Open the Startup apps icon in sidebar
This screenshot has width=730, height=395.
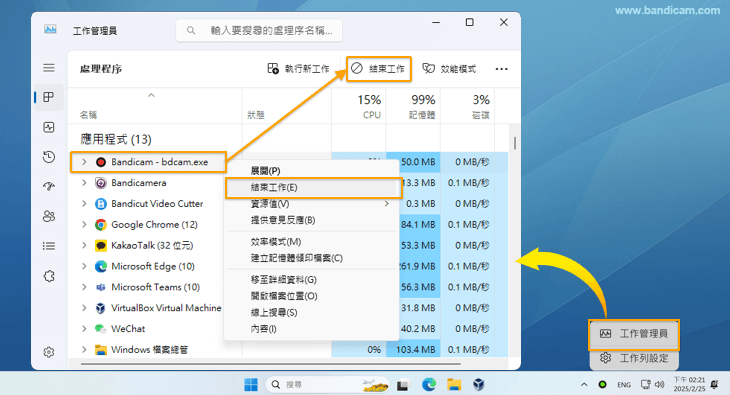click(x=49, y=186)
